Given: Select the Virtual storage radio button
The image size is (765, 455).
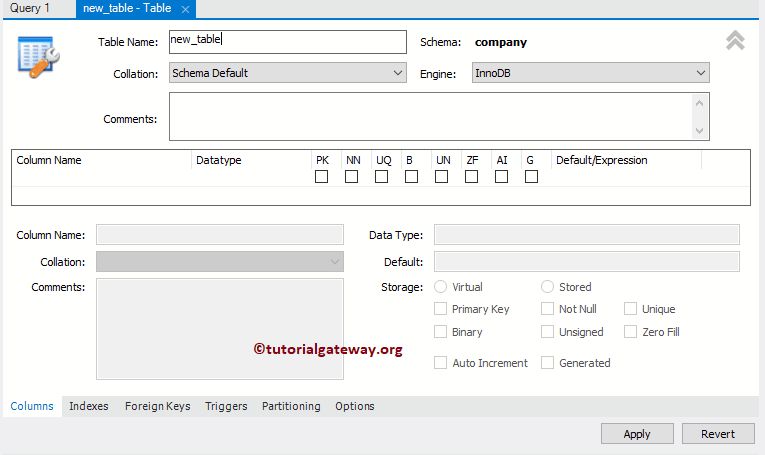Looking at the screenshot, I should (x=441, y=287).
